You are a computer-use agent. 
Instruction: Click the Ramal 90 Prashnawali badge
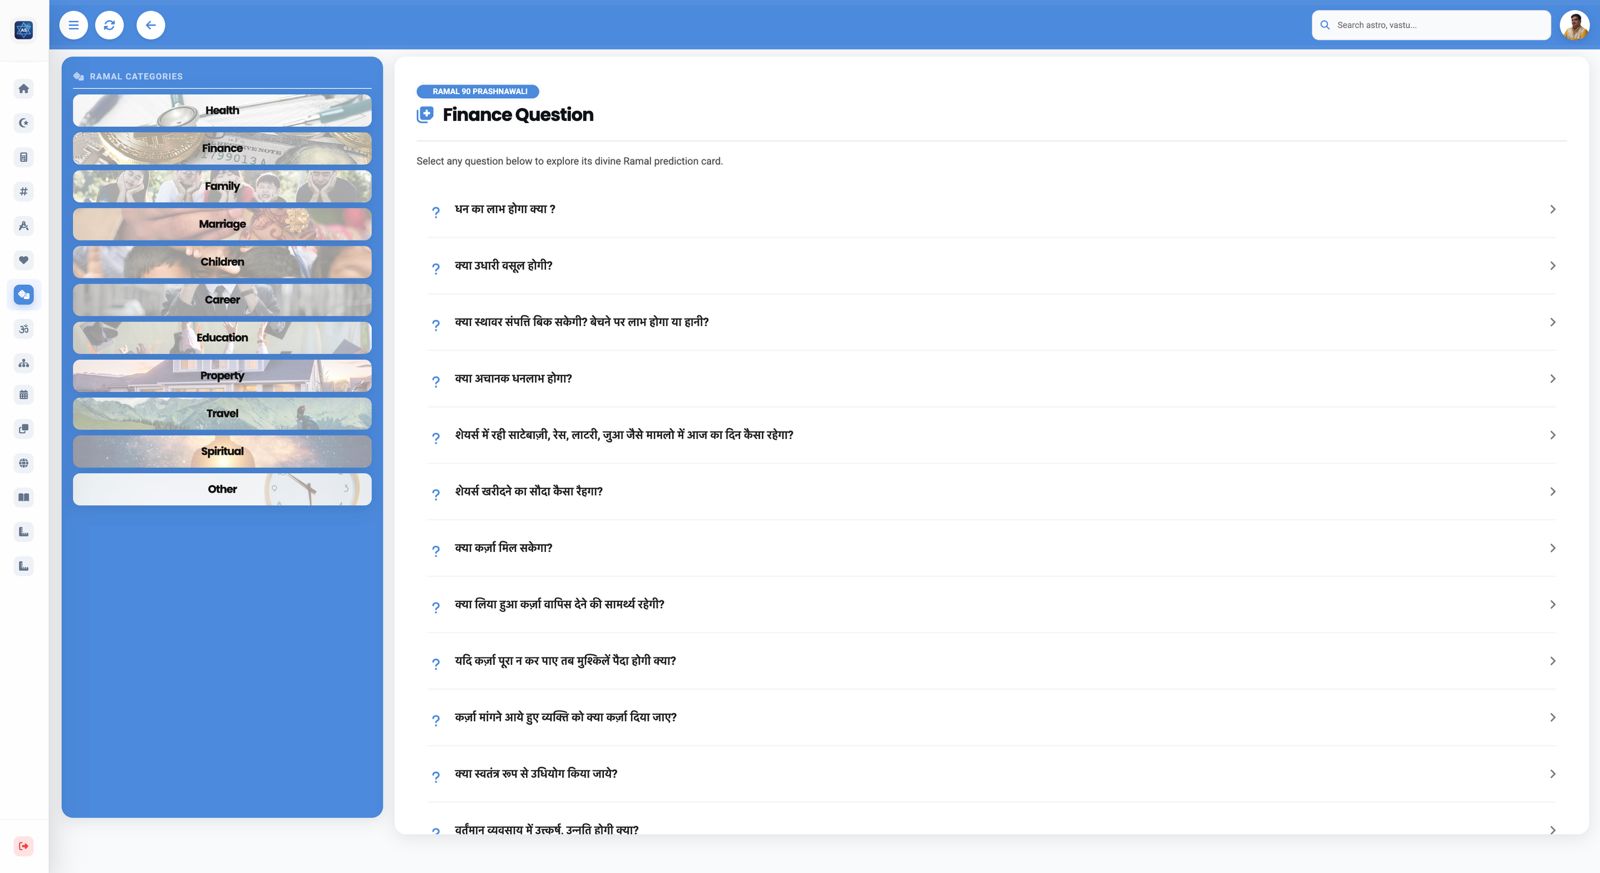478,91
